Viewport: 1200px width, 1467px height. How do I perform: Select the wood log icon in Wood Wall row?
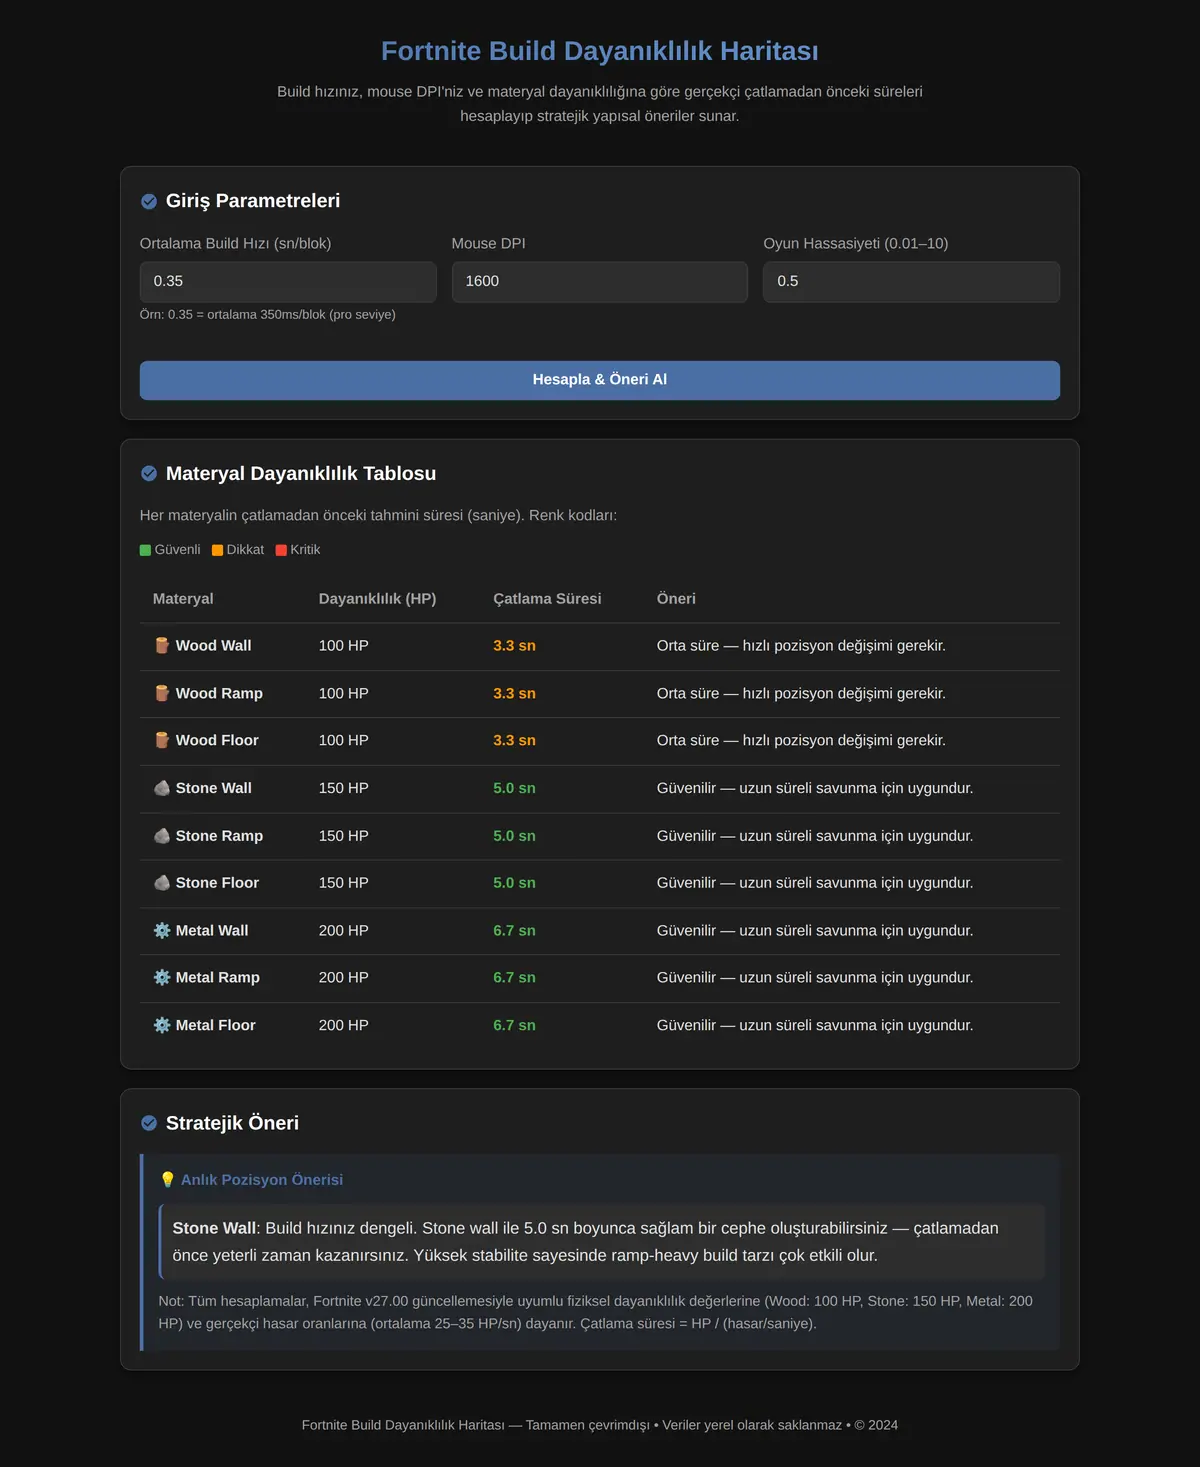click(x=162, y=646)
